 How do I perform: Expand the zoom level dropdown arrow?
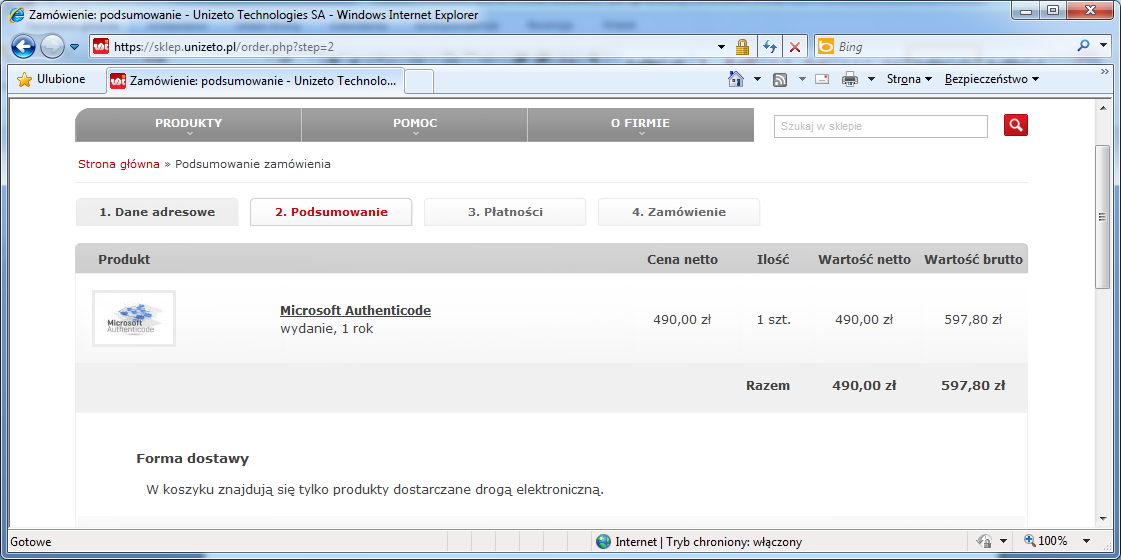[1087, 541]
